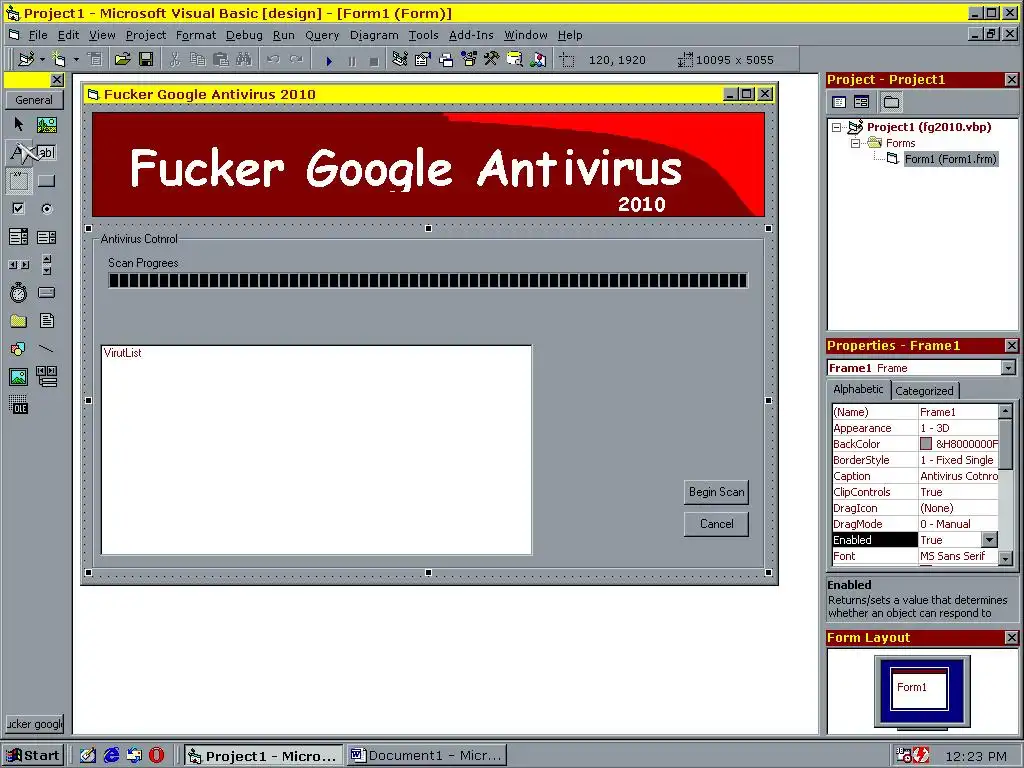Open the Add Standard EXE Project dropdown arrow

click(42, 60)
